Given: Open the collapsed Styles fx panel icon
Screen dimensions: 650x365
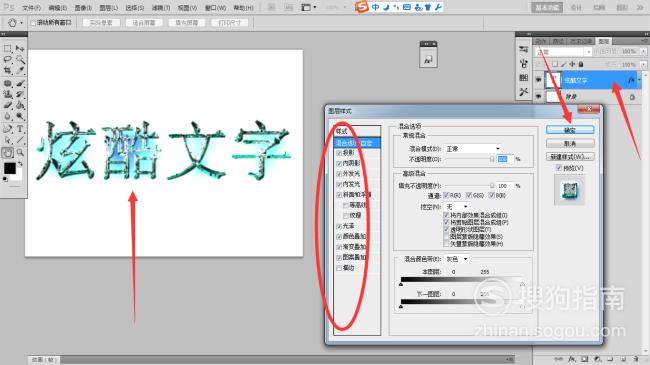Looking at the screenshot, I should 428,59.
